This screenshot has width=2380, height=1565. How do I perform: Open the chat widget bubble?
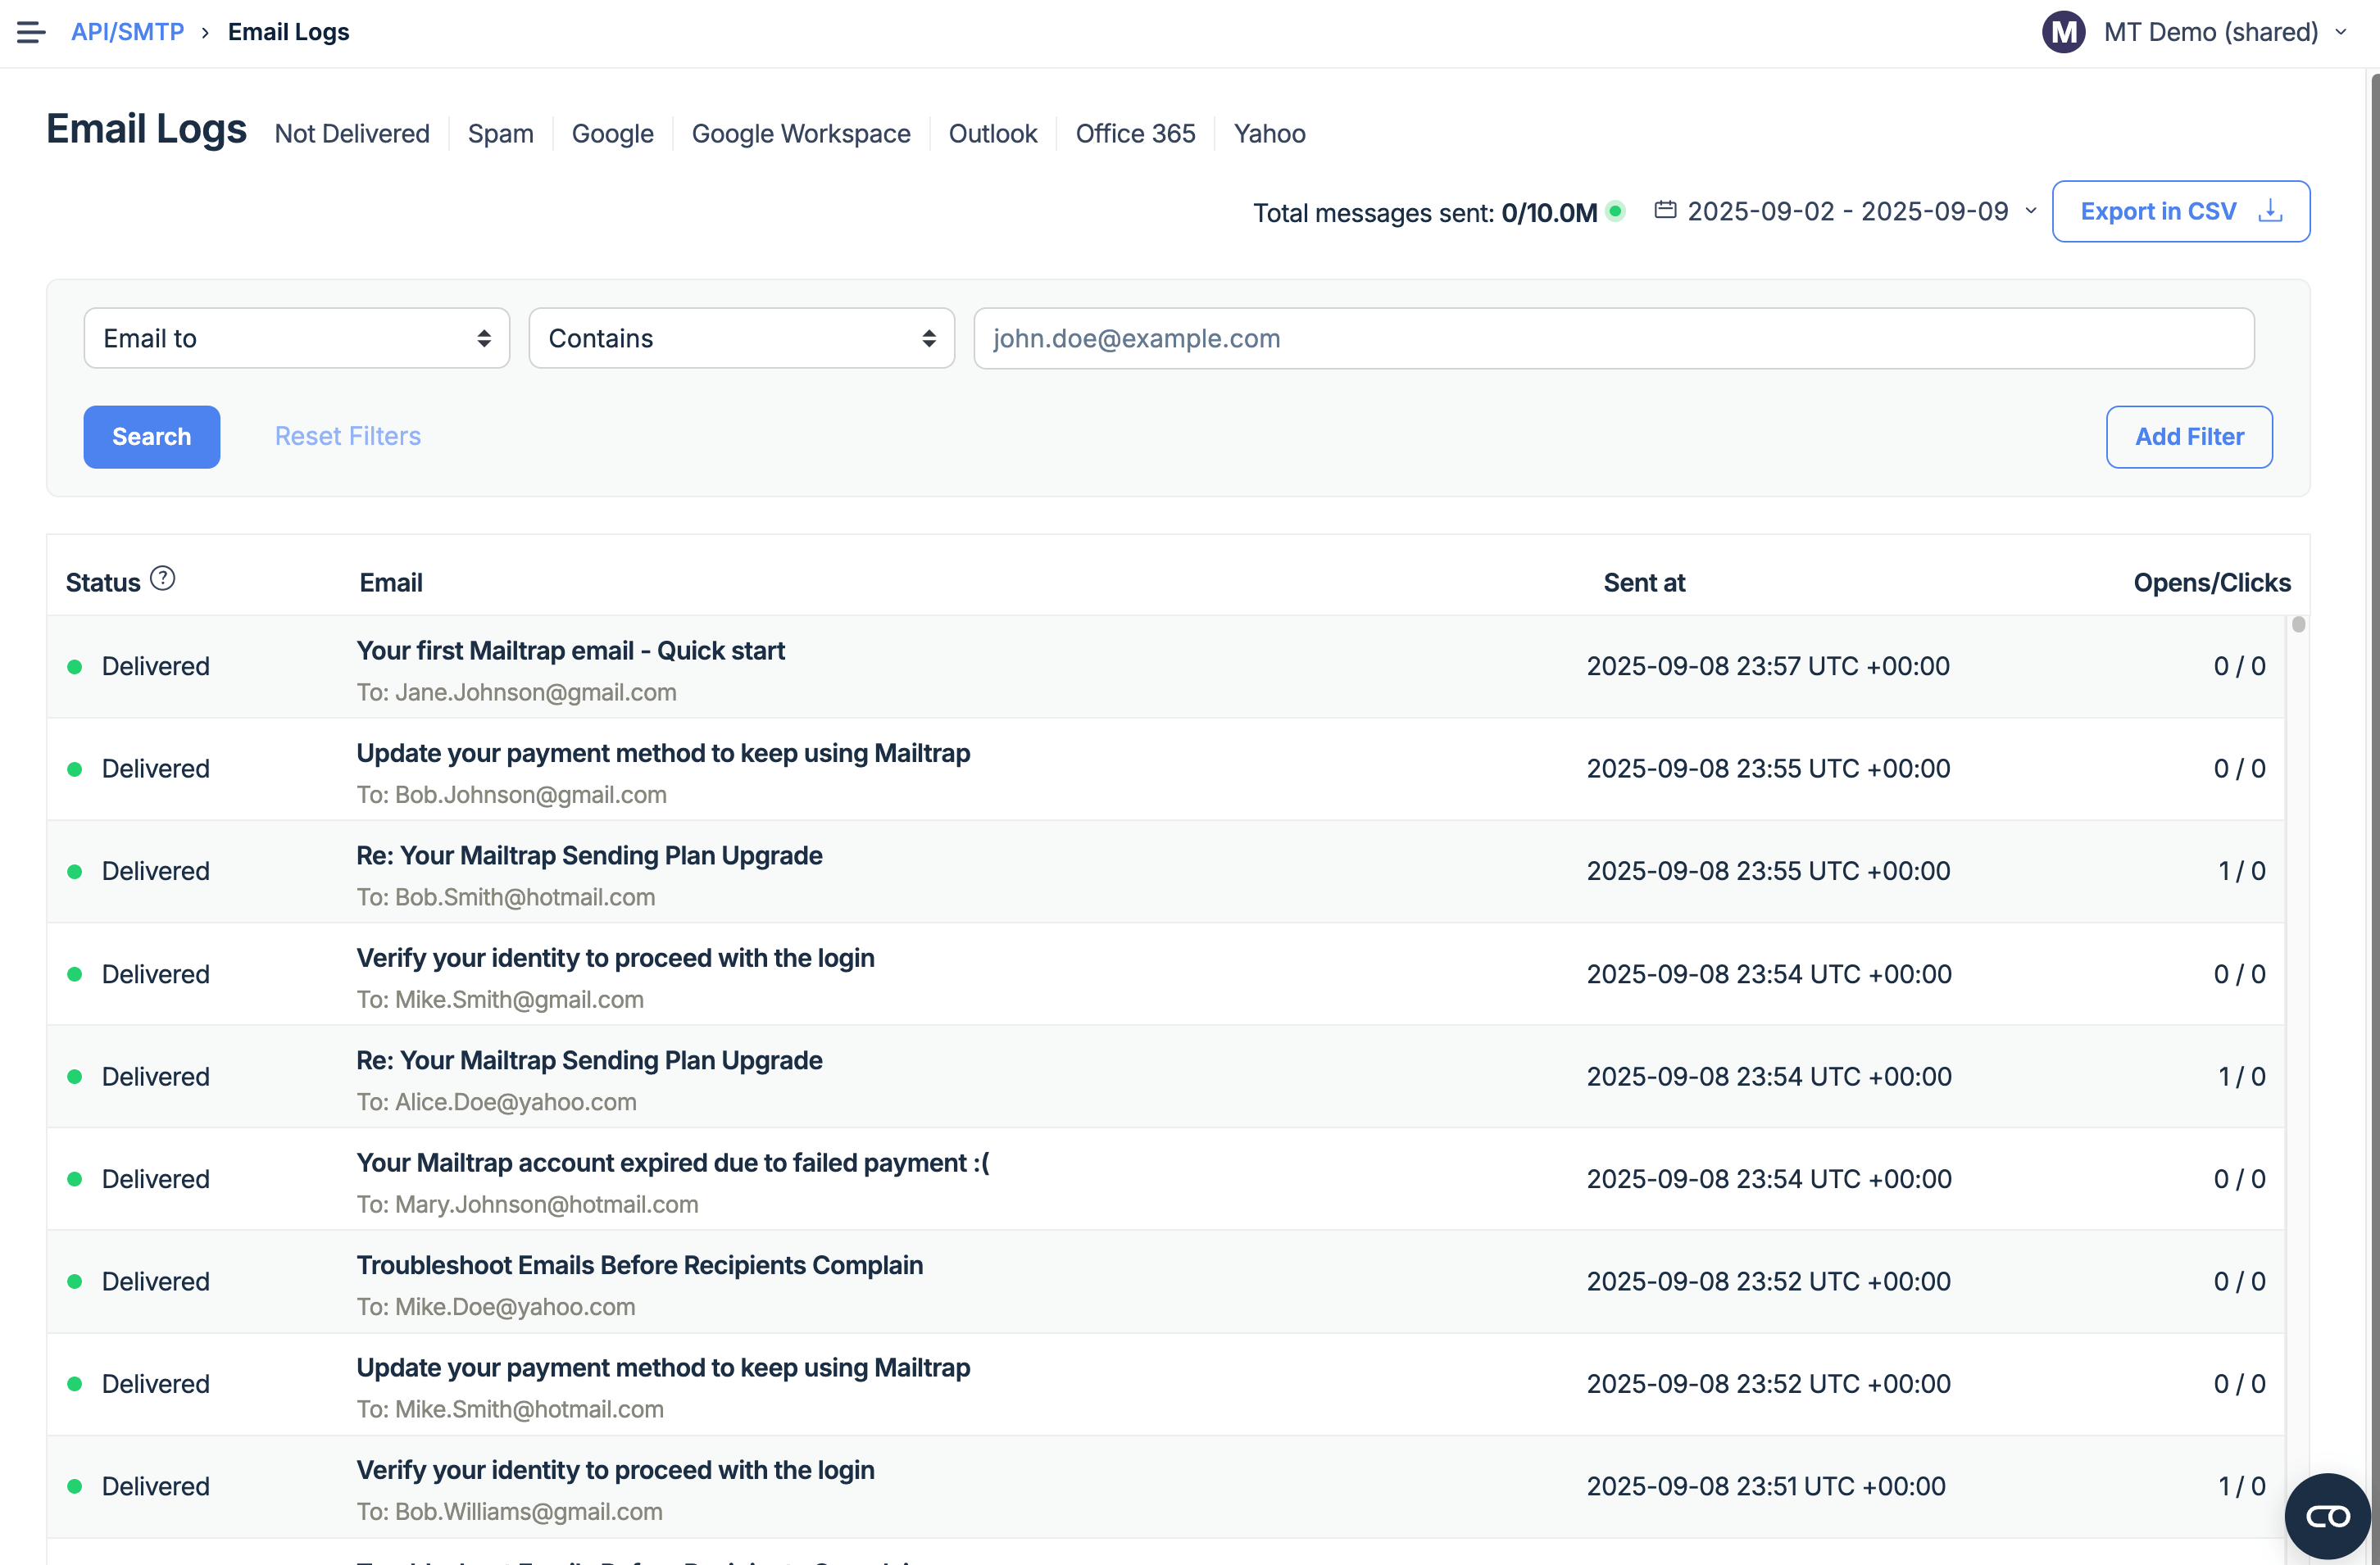point(2327,1516)
